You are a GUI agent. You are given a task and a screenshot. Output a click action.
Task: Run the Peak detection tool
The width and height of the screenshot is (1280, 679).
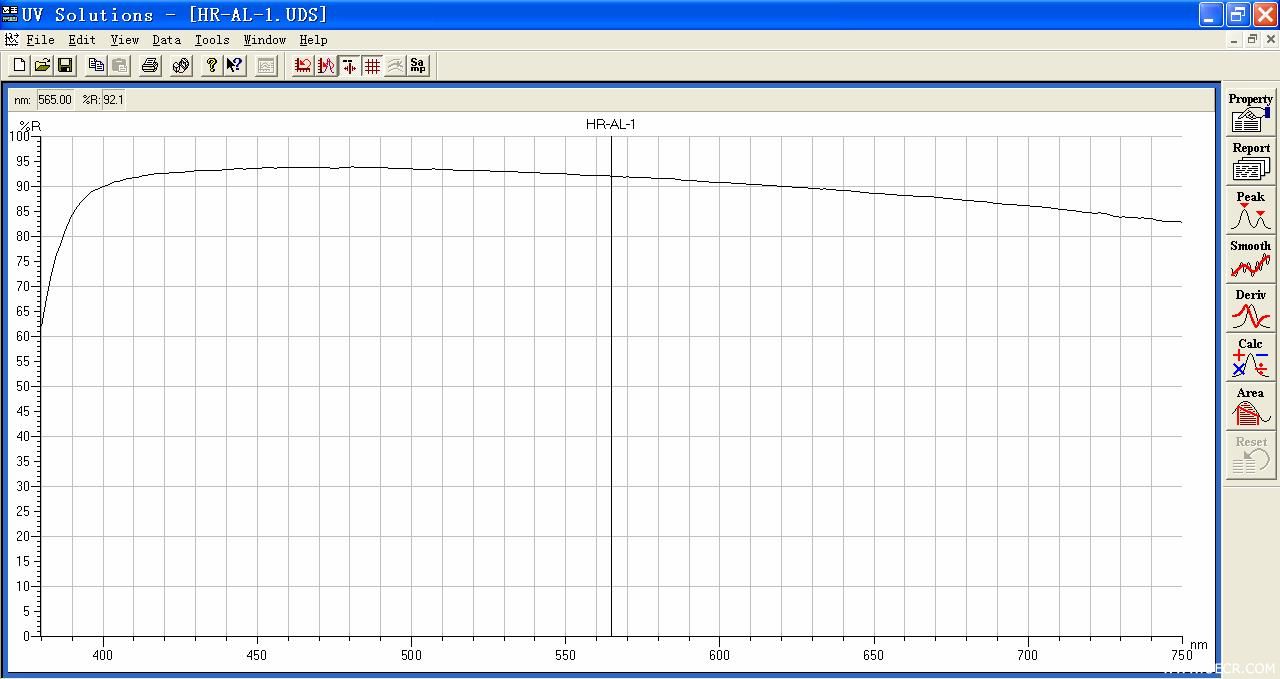pyautogui.click(x=1250, y=210)
